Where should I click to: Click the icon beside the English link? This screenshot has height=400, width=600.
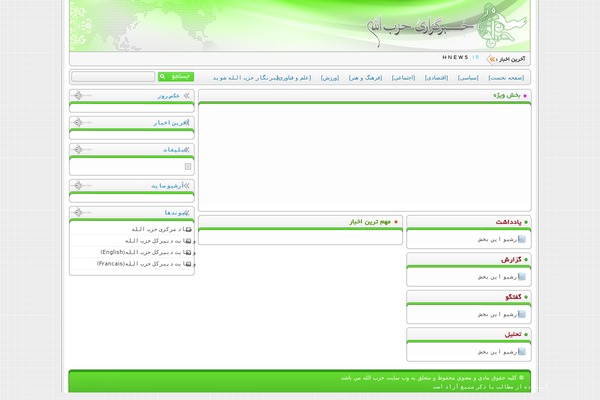coord(188,253)
